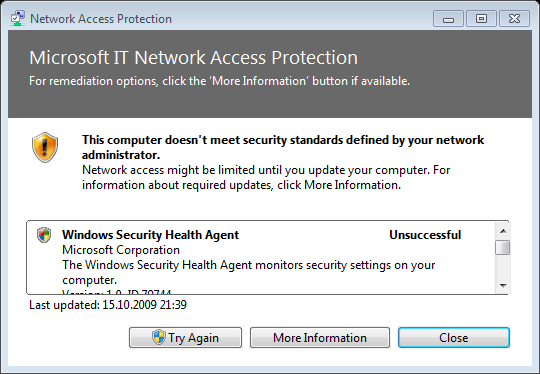This screenshot has height=374, width=540.
Task: Click the Windows Security Health Agent shield icon
Action: point(44,235)
